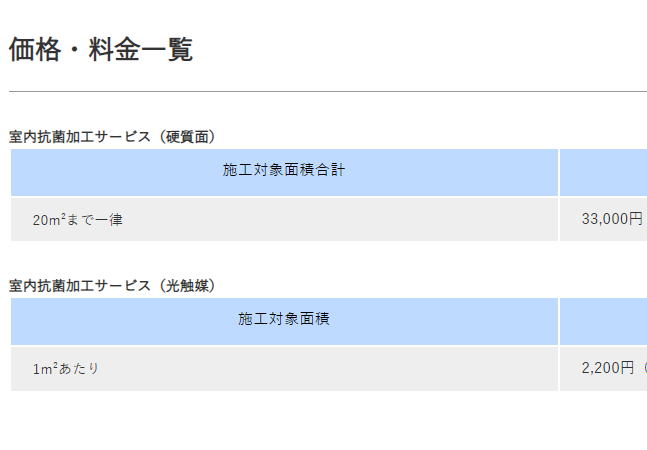Screen dimensions: 647x450
Task: Click the 価格・料金一覧 page heading
Action: coord(100,49)
